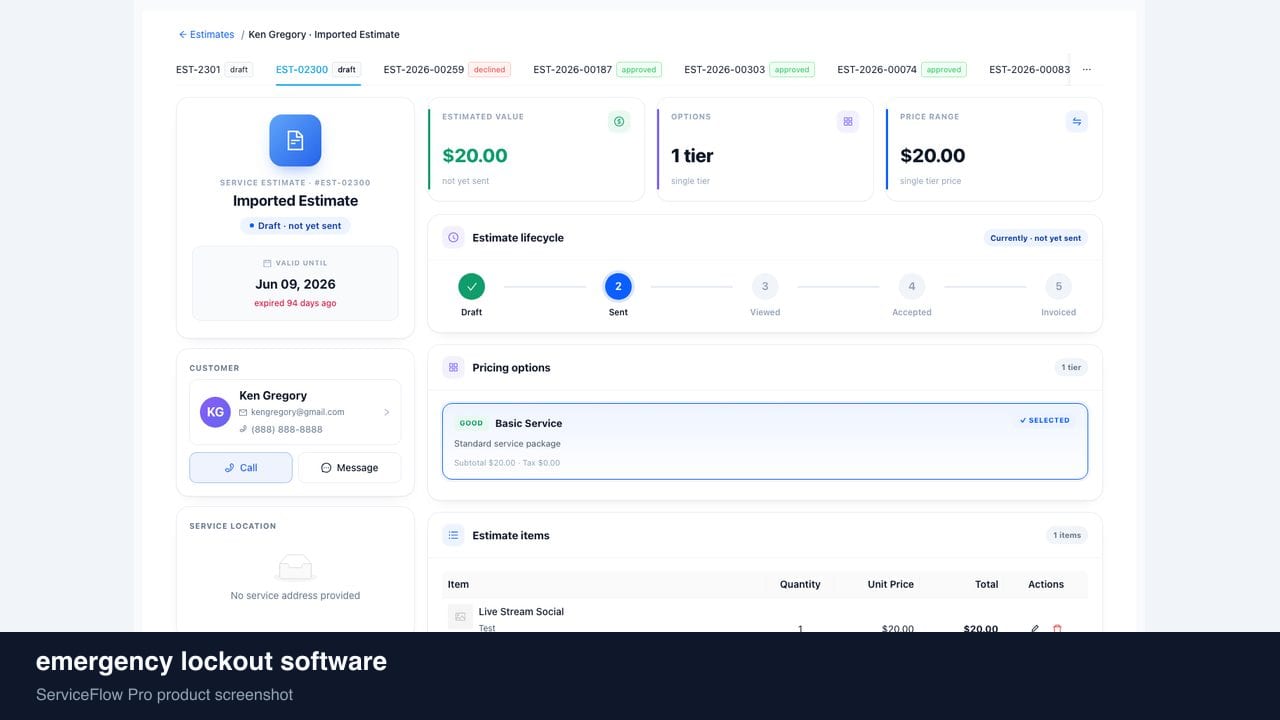Select the Draft lifecycle step checkmark
Screen dimensions: 1280x720
coord(471,287)
